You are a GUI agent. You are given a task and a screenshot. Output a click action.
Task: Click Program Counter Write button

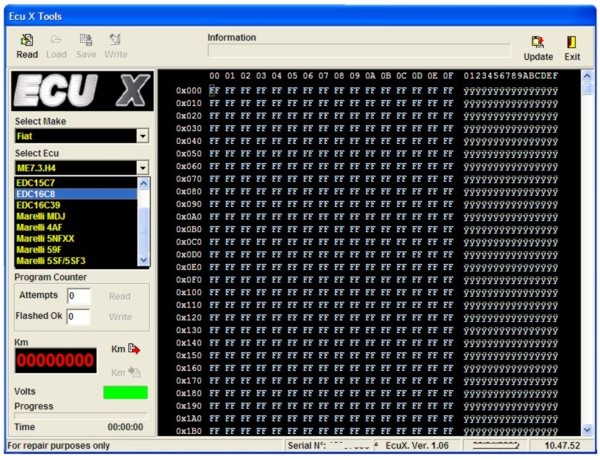120,317
